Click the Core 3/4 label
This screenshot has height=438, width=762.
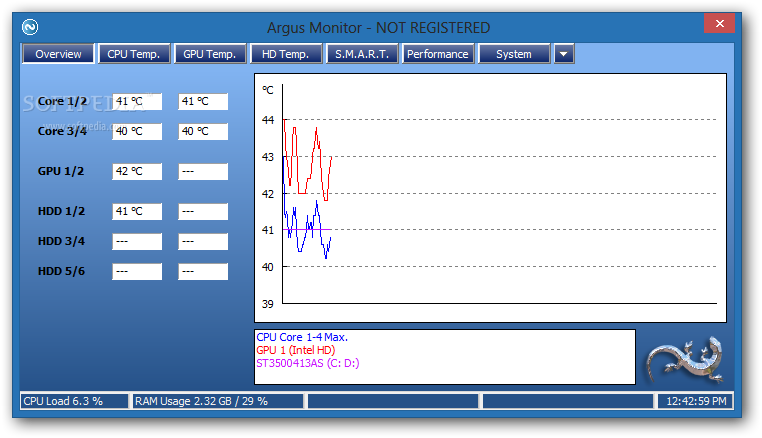click(x=62, y=131)
